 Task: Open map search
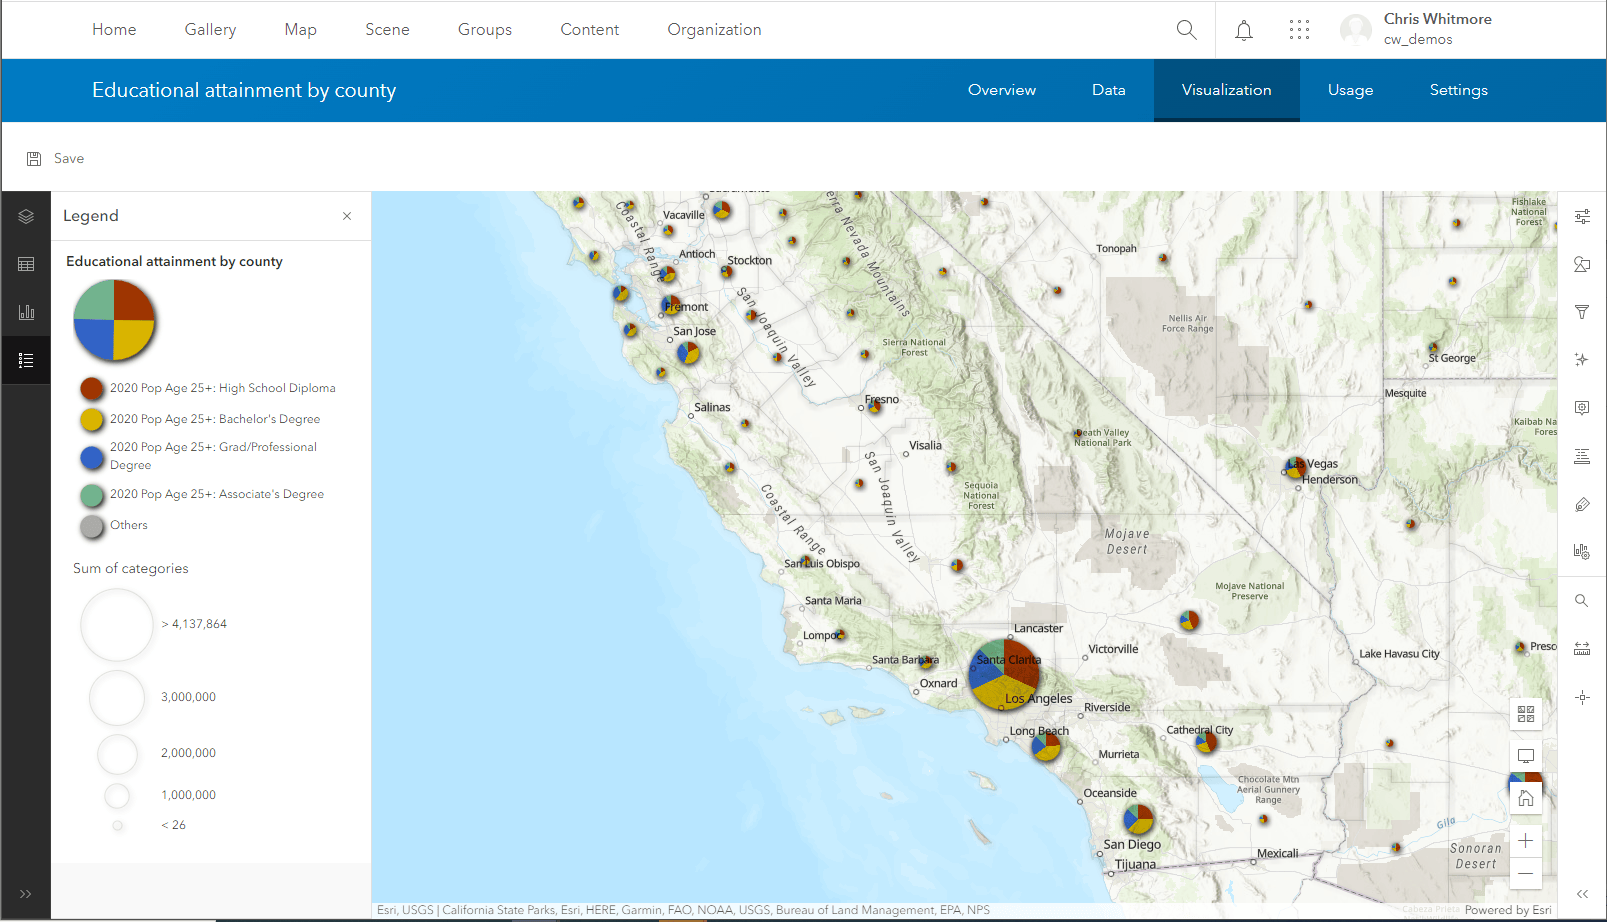click(1582, 600)
